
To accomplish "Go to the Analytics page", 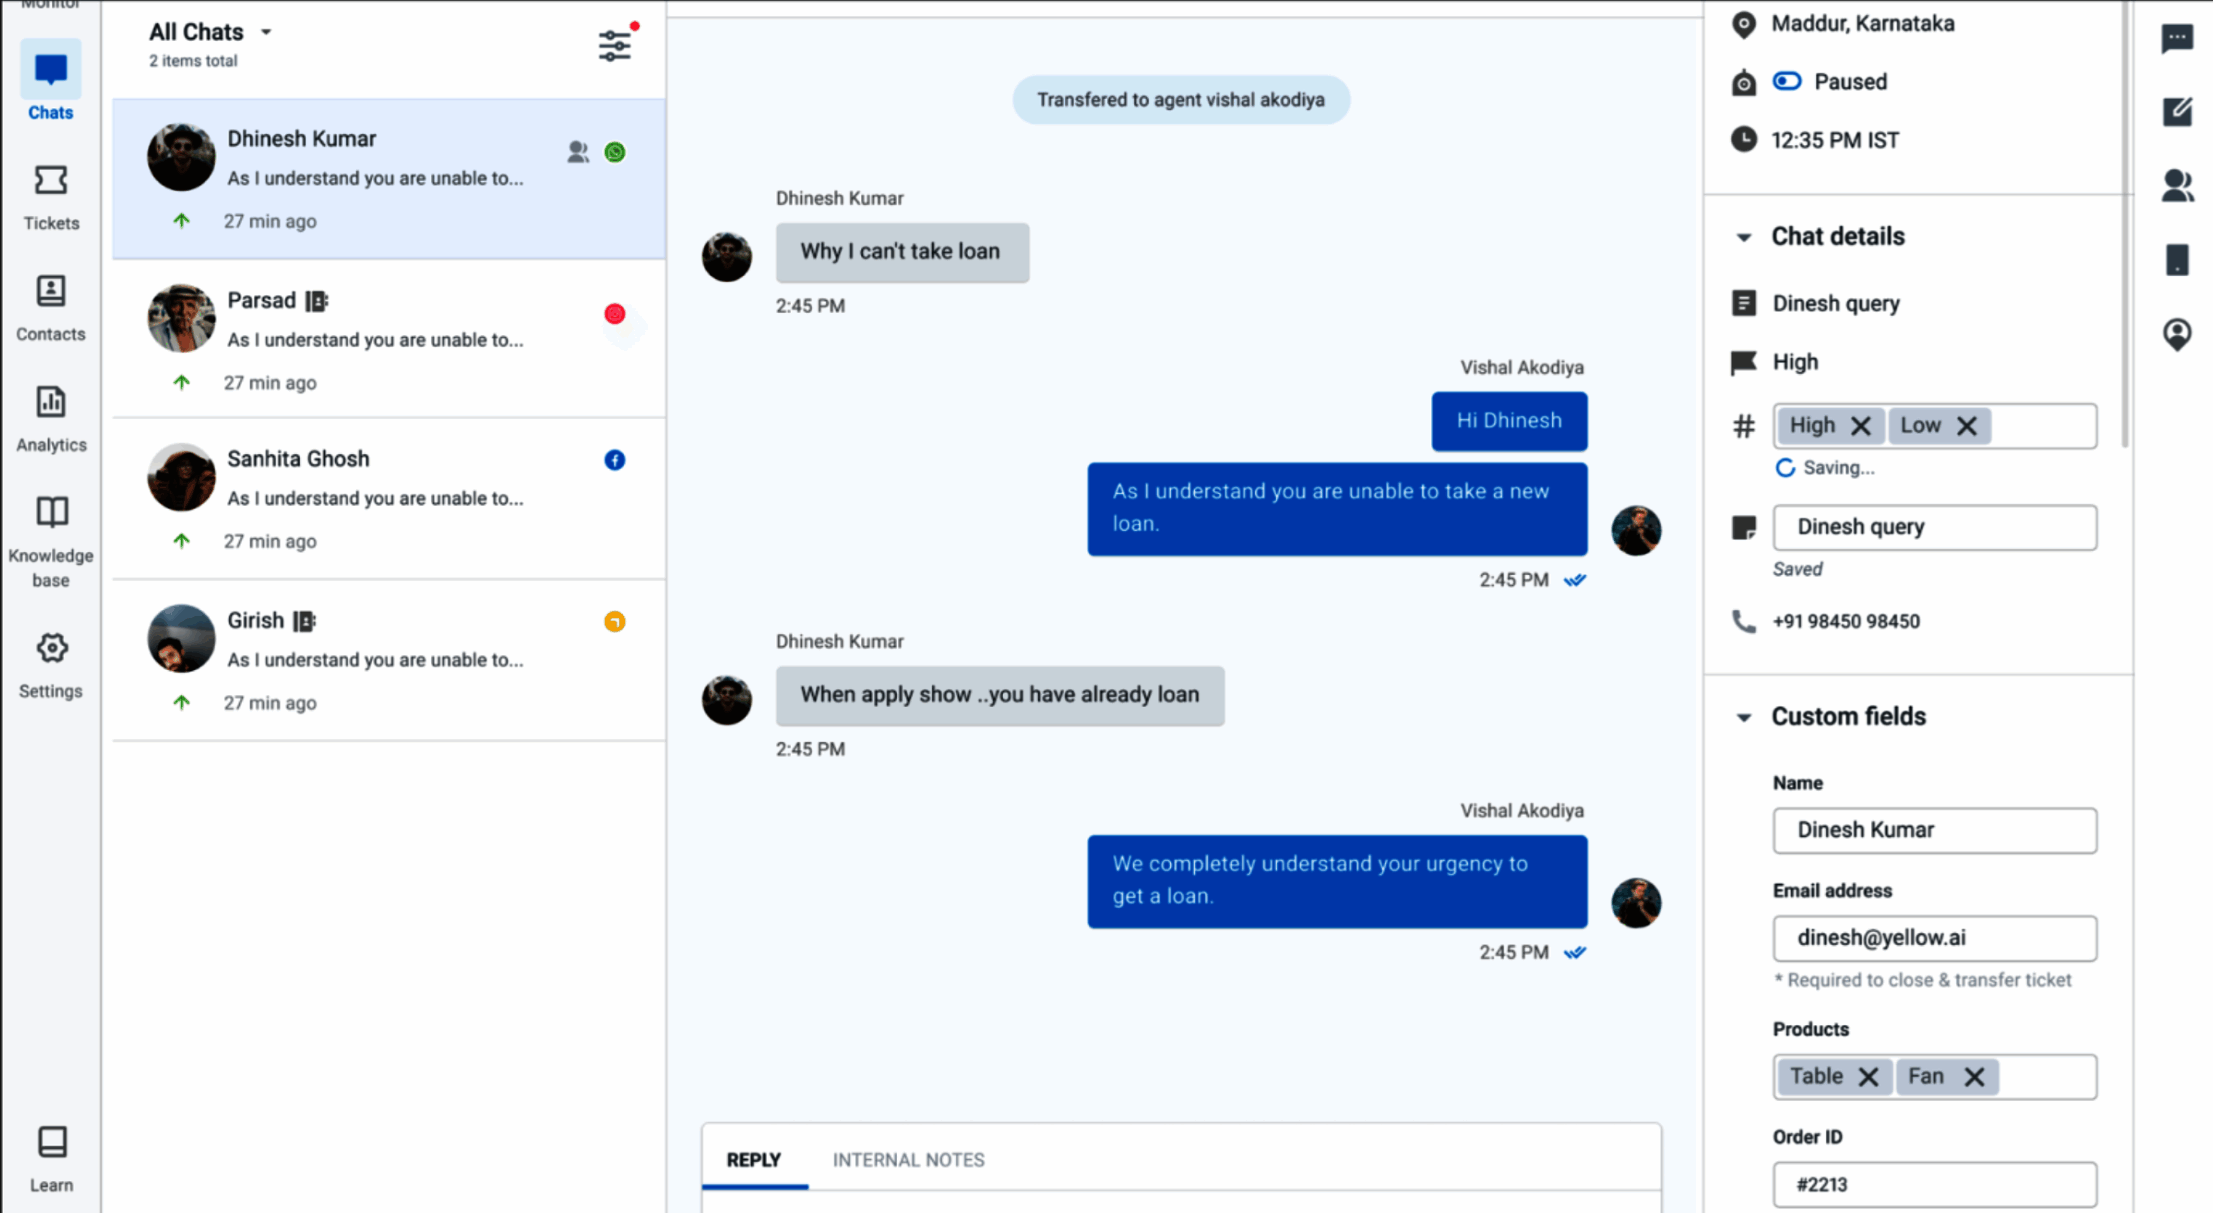I will 51,420.
